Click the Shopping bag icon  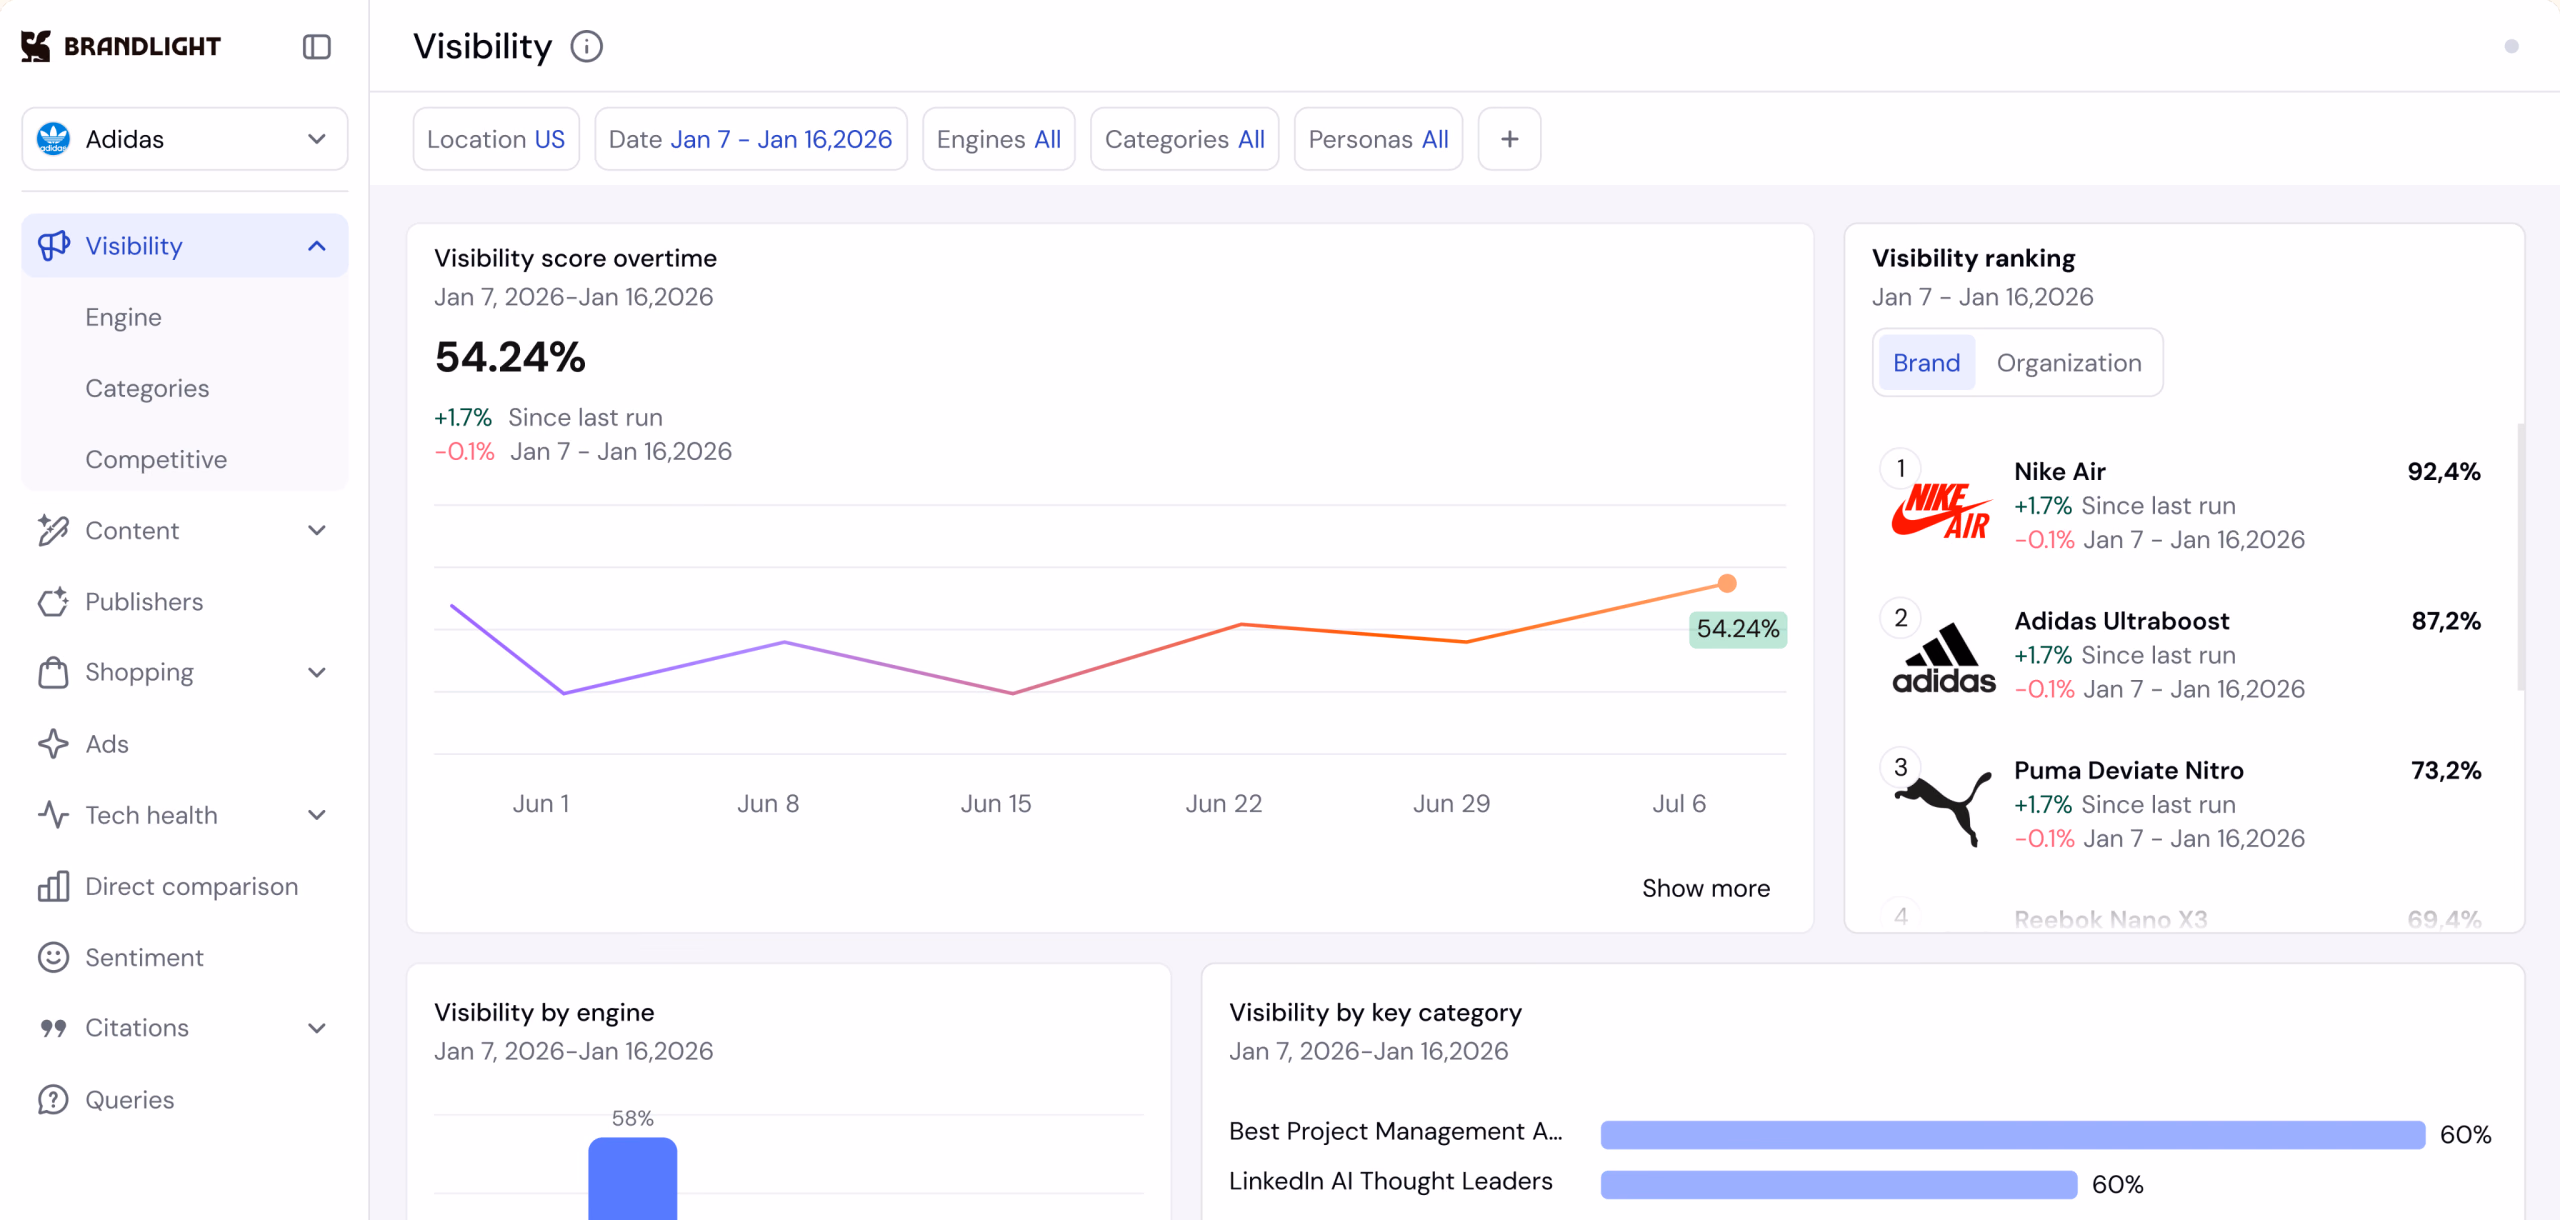pyautogui.click(x=53, y=673)
